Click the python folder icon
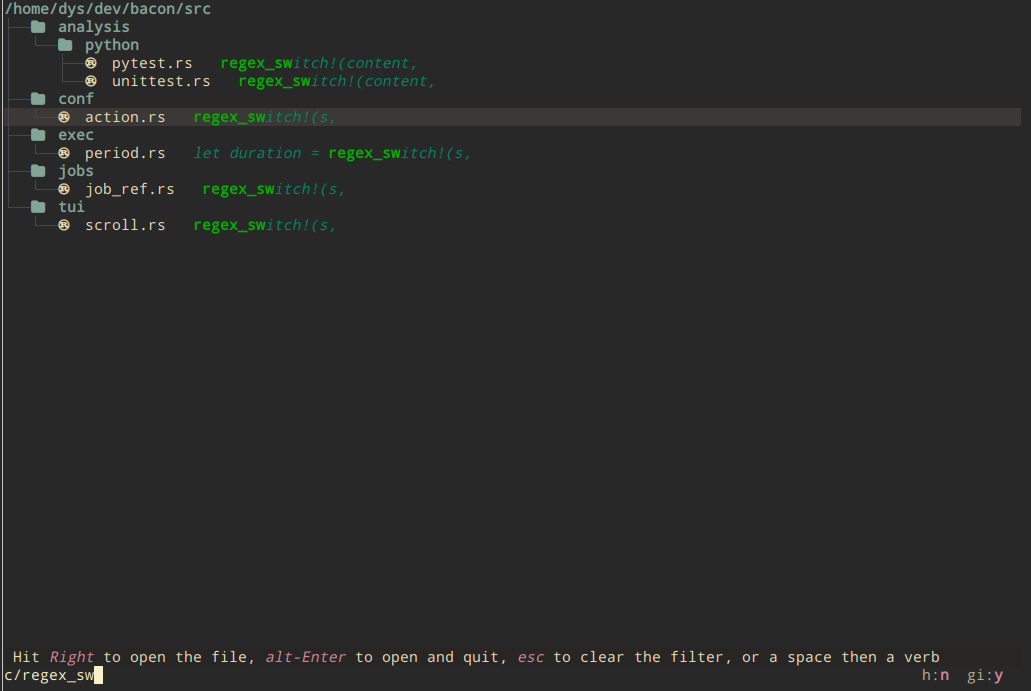 pyautogui.click(x=65, y=45)
